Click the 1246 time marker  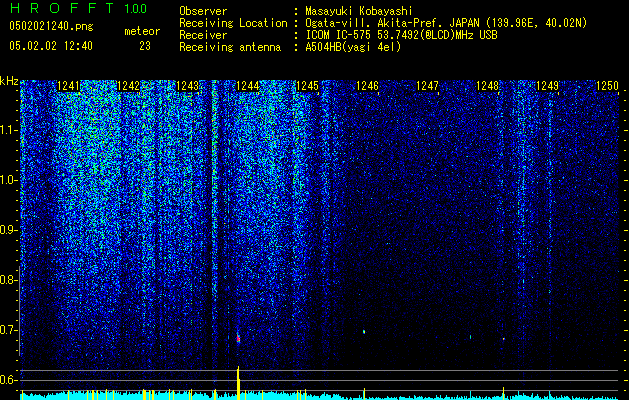coord(367,86)
